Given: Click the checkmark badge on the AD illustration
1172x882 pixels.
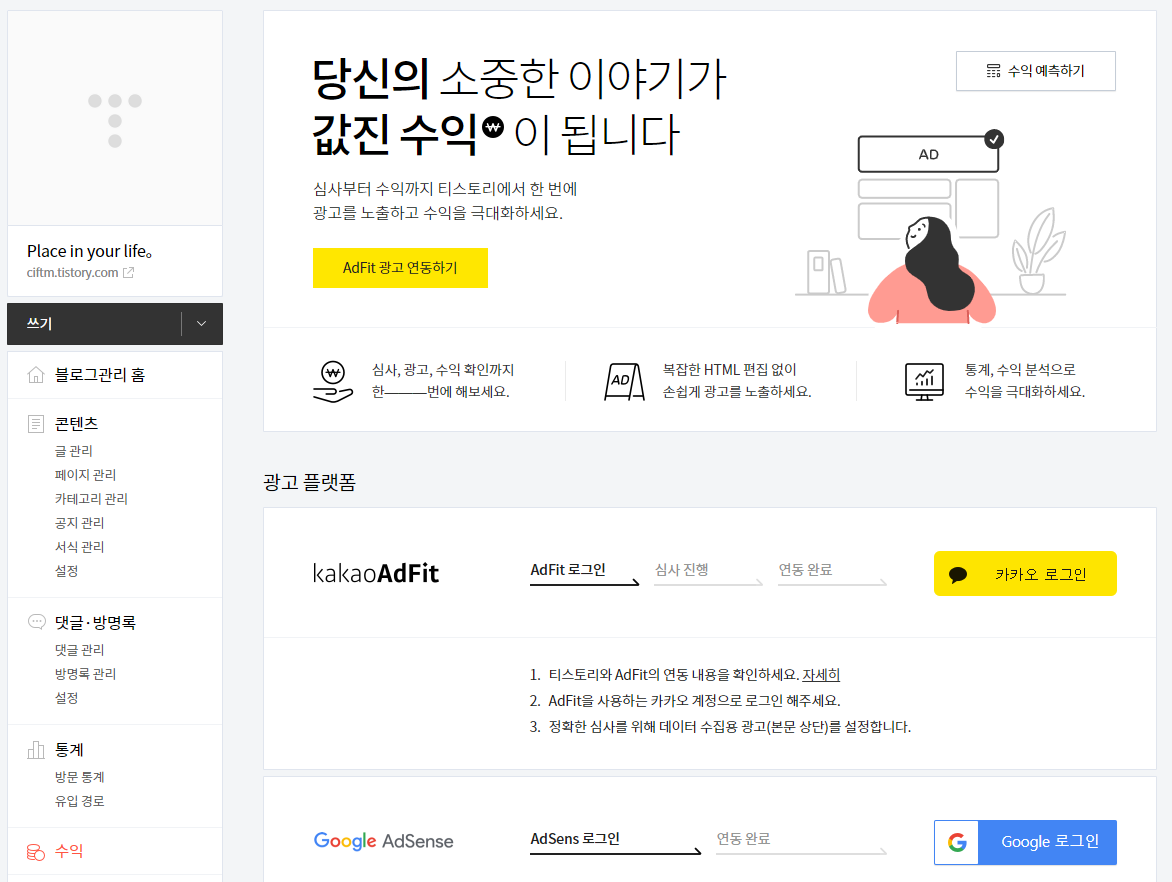Looking at the screenshot, I should pyautogui.click(x=993, y=139).
